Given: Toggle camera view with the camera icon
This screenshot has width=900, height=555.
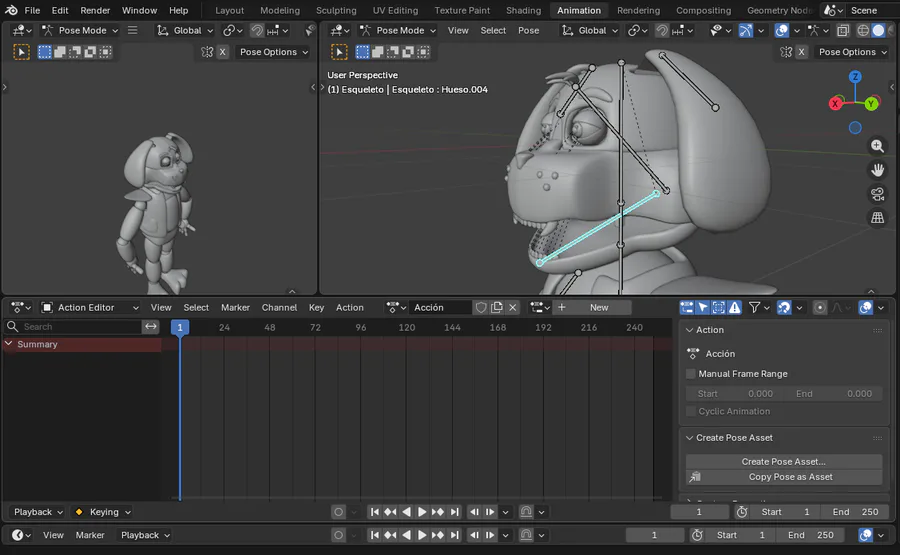Looking at the screenshot, I should (x=877, y=194).
